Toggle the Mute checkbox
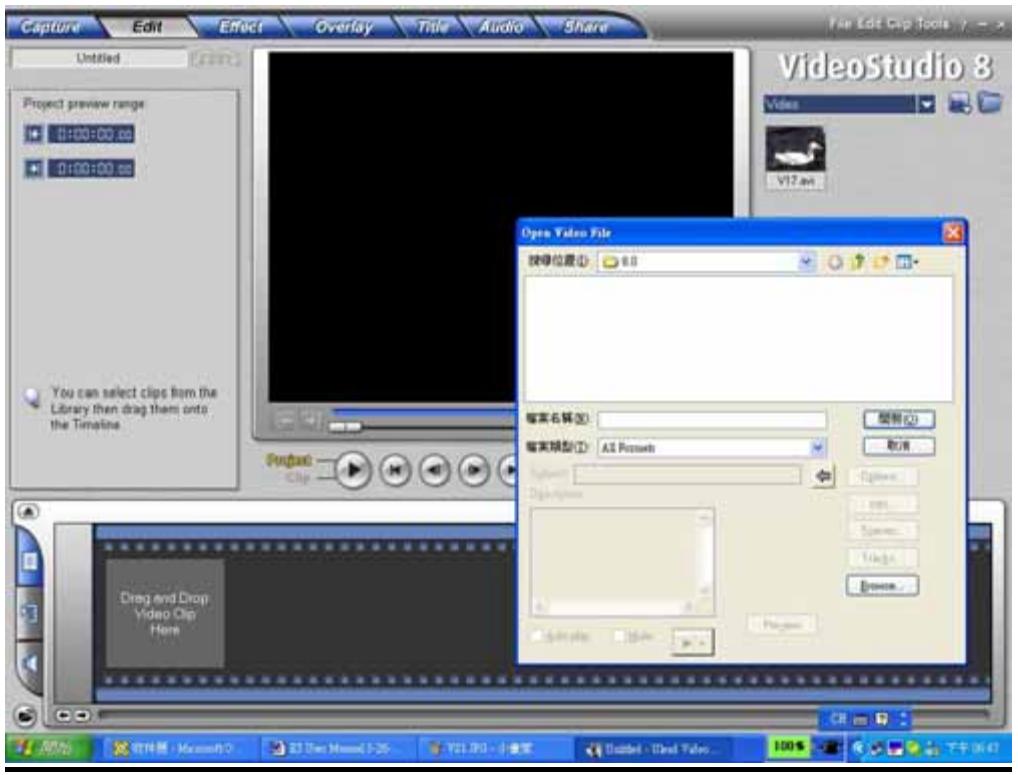 [x=619, y=636]
